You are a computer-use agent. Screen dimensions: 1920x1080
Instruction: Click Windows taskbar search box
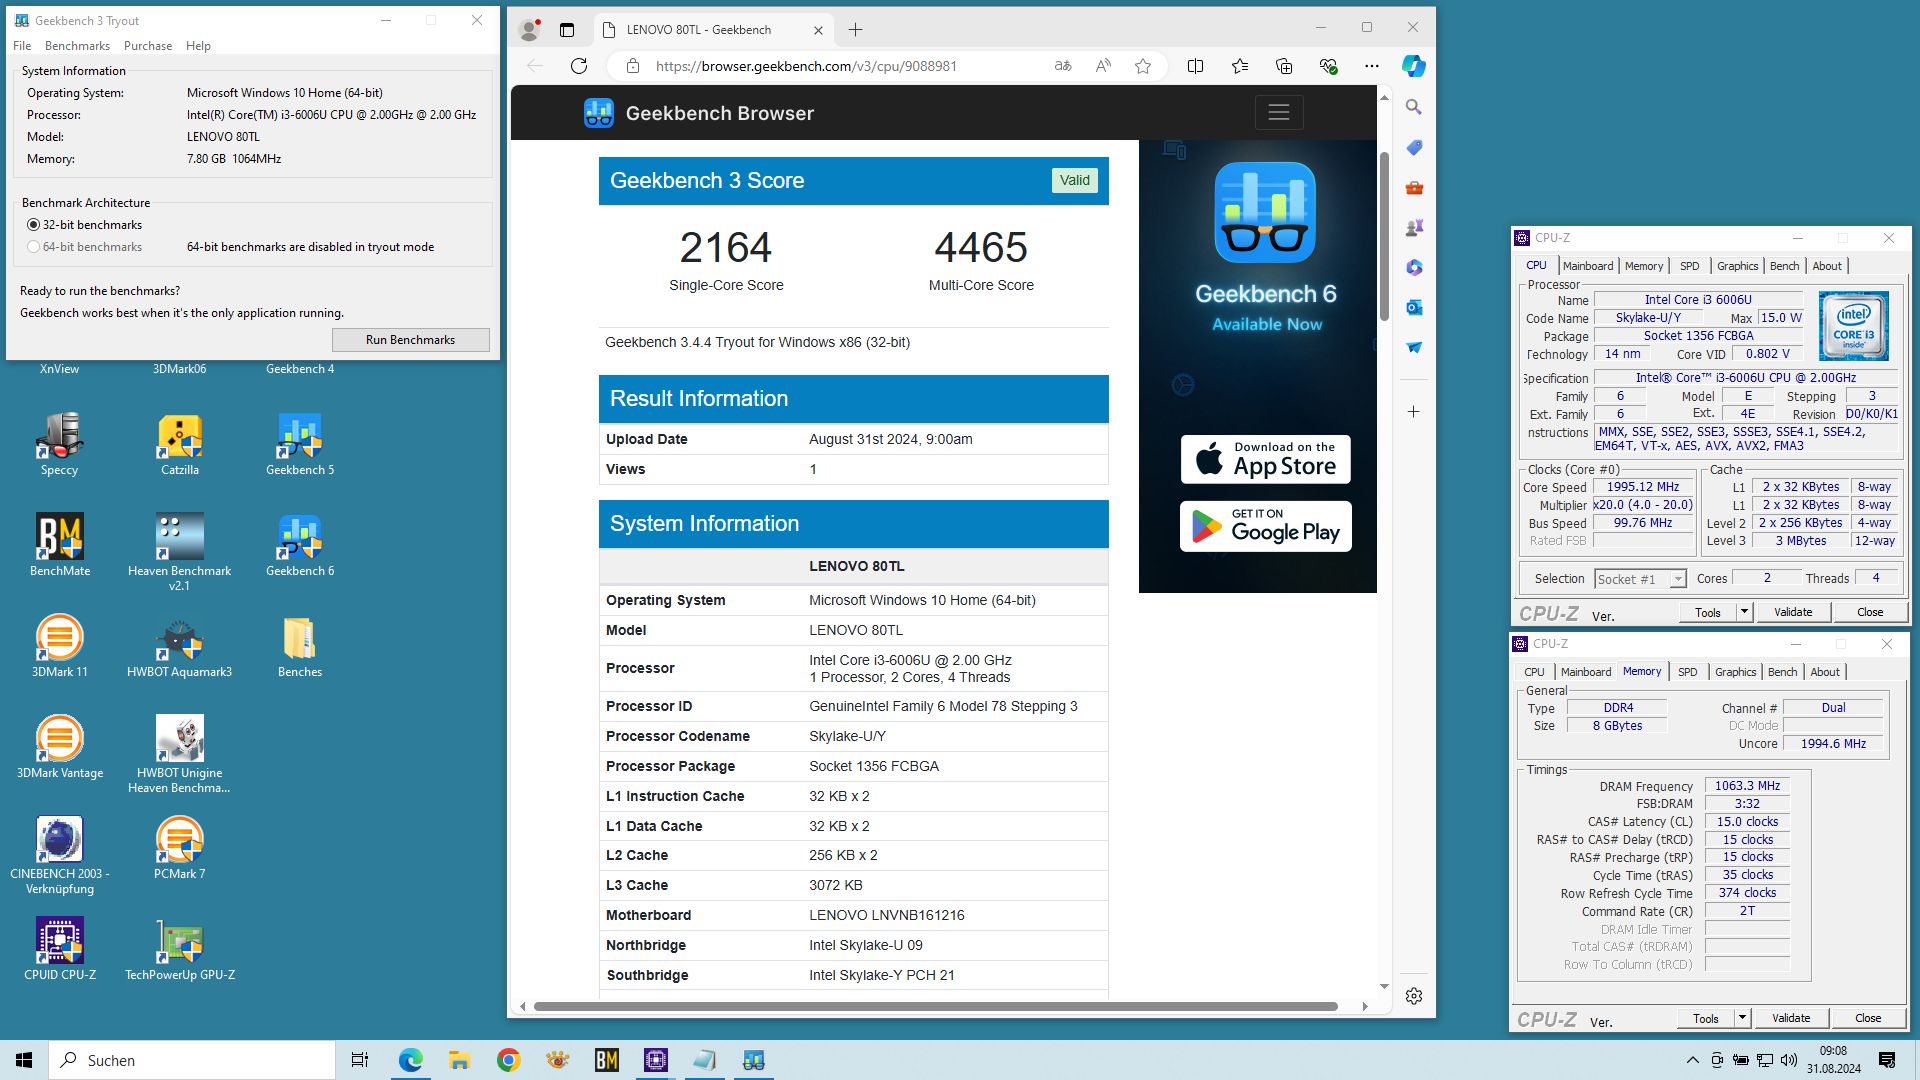tap(192, 1060)
